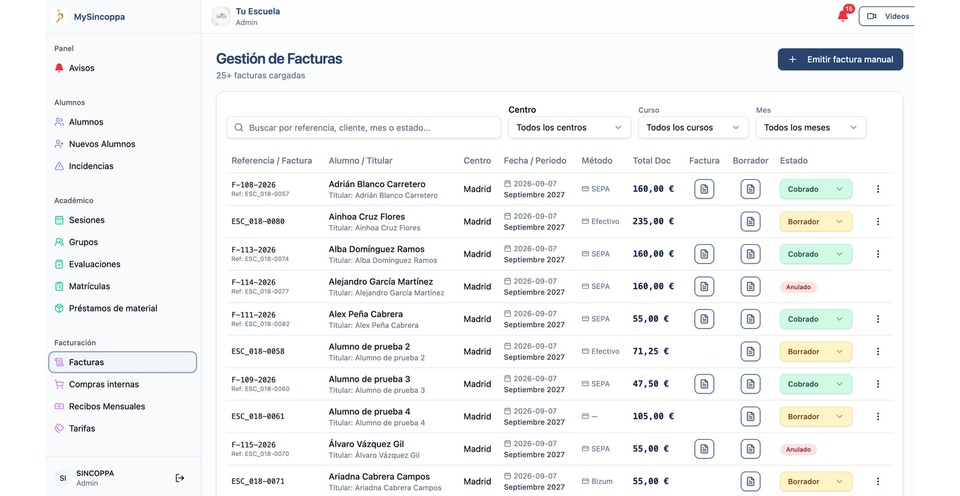Screen dimensions: 960x496
Task: Open invoice document for F-113-2026
Action: tap(704, 254)
